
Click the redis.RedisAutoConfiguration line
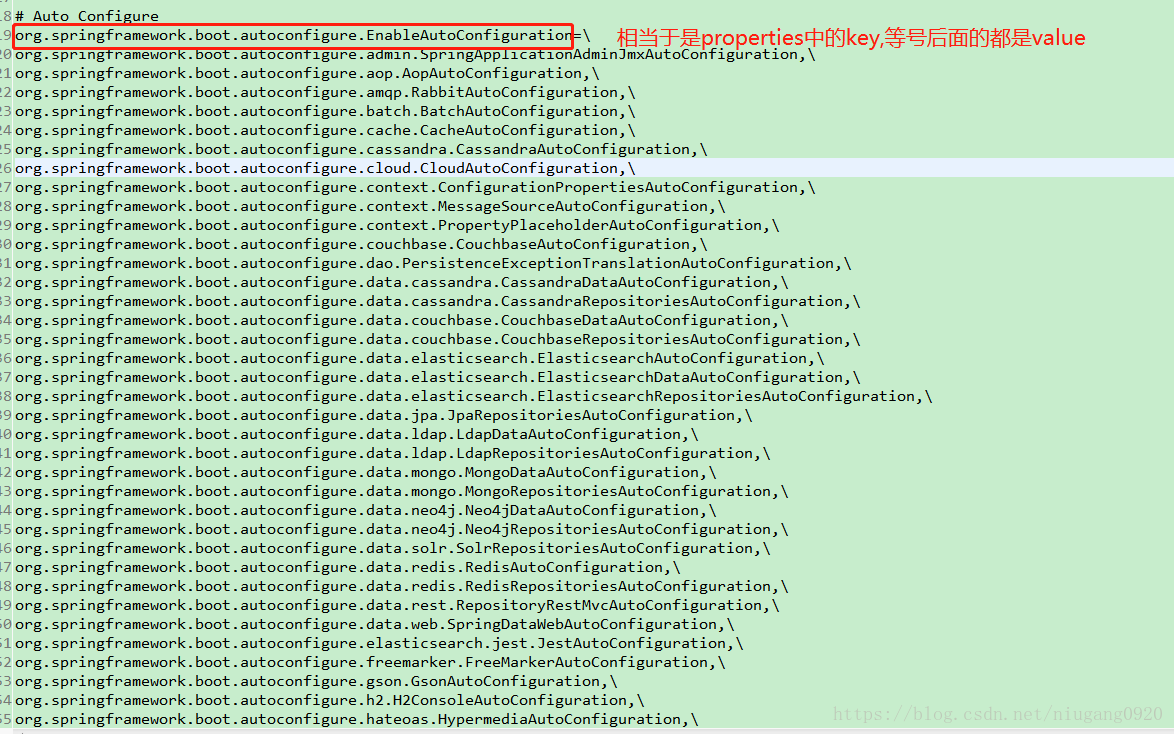(347, 568)
